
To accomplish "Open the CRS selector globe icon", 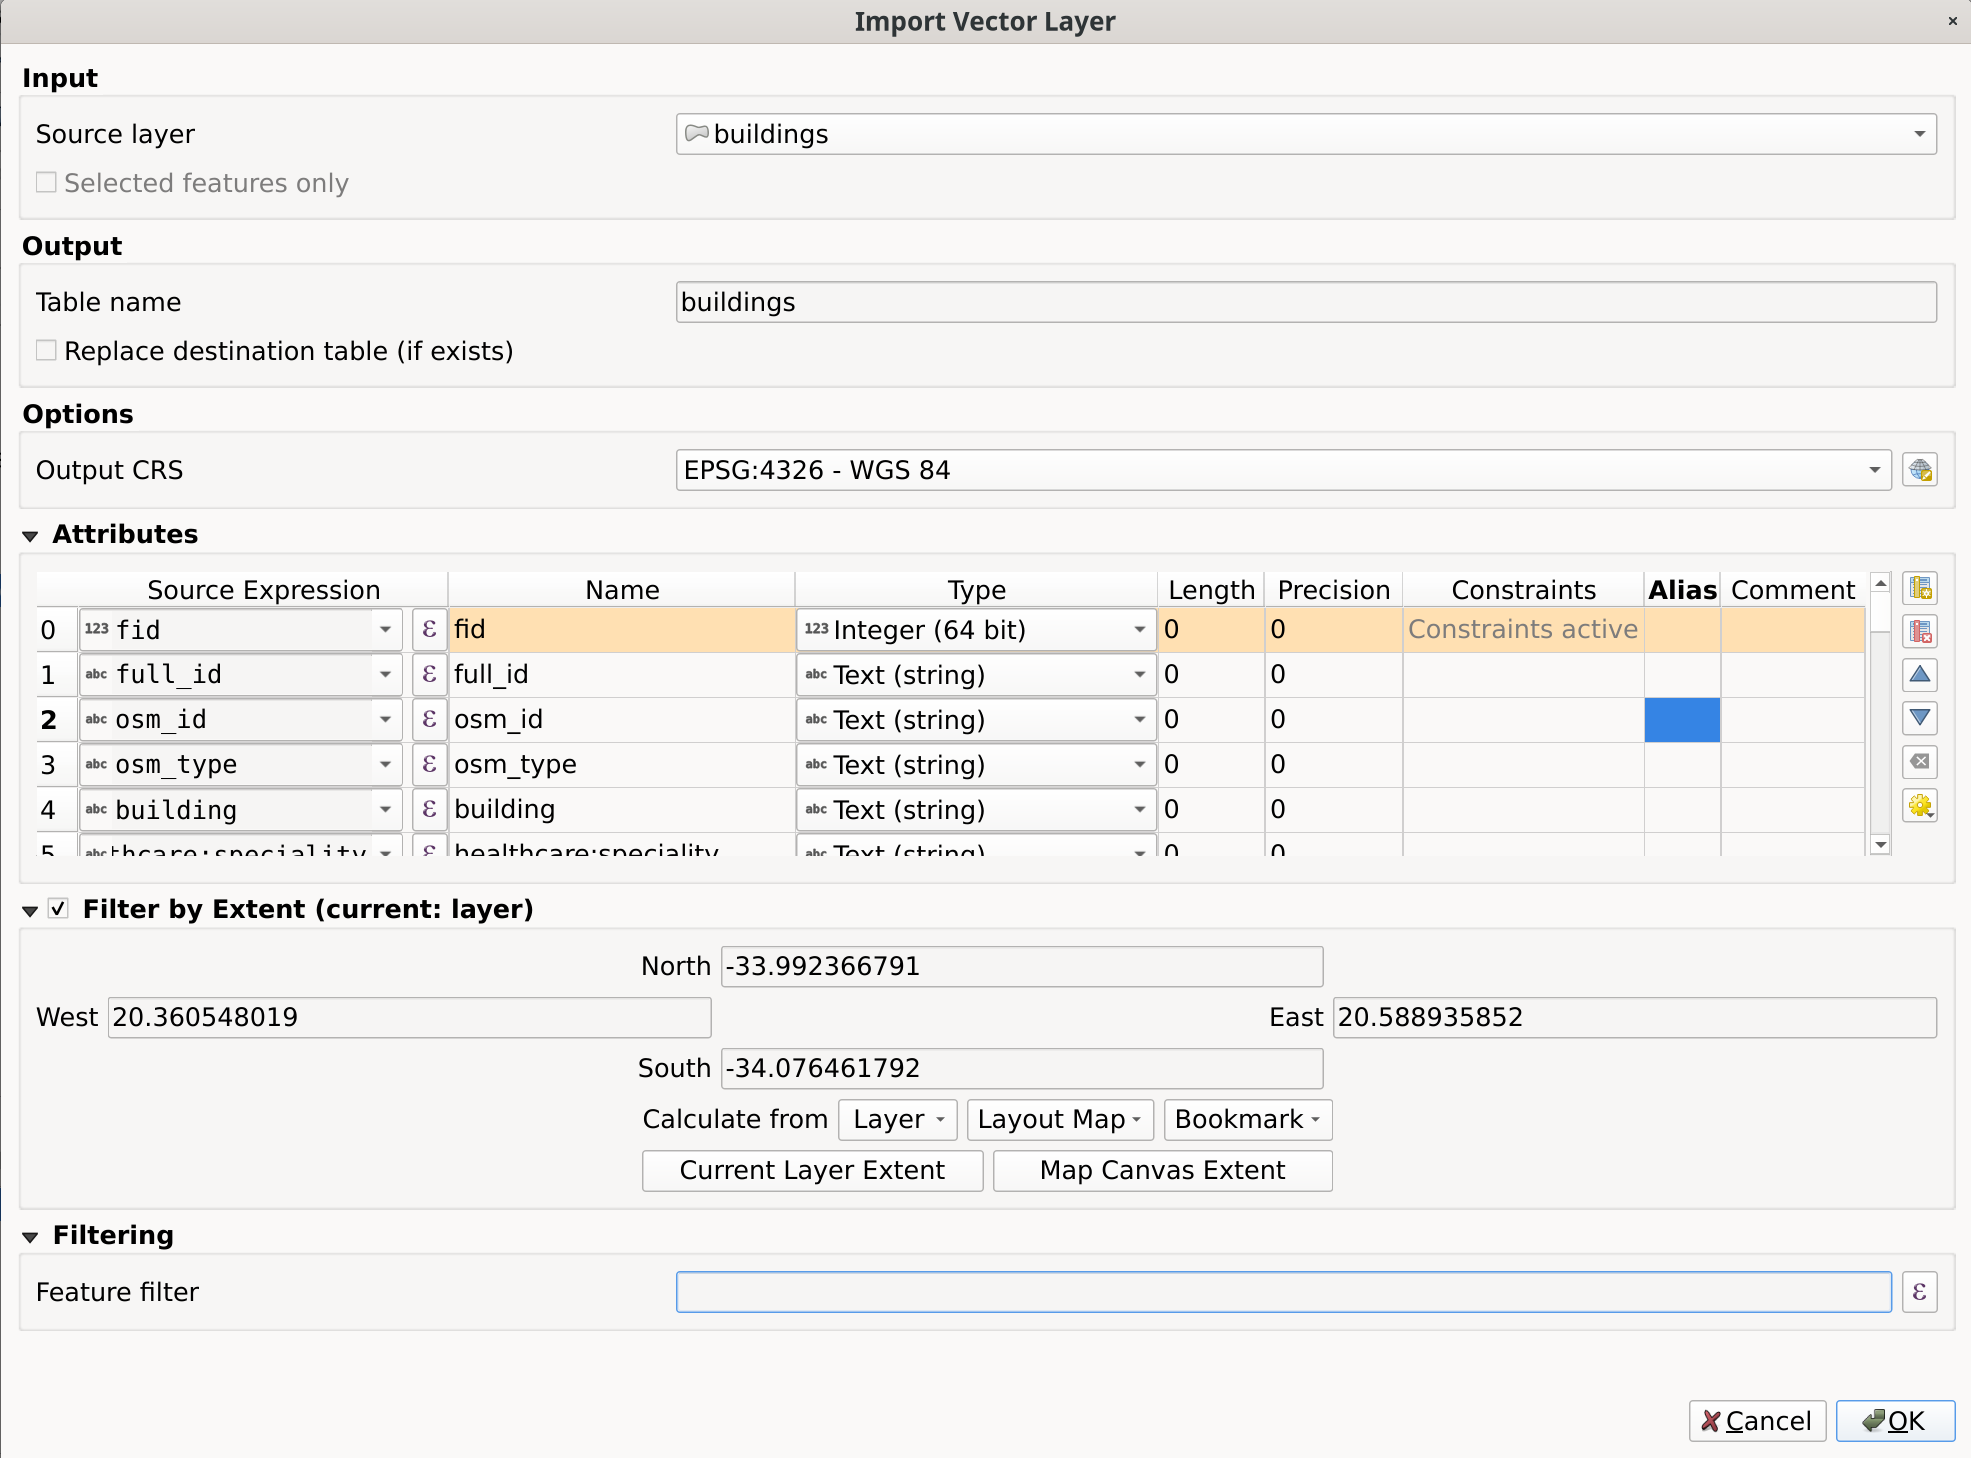I will coord(1919,470).
